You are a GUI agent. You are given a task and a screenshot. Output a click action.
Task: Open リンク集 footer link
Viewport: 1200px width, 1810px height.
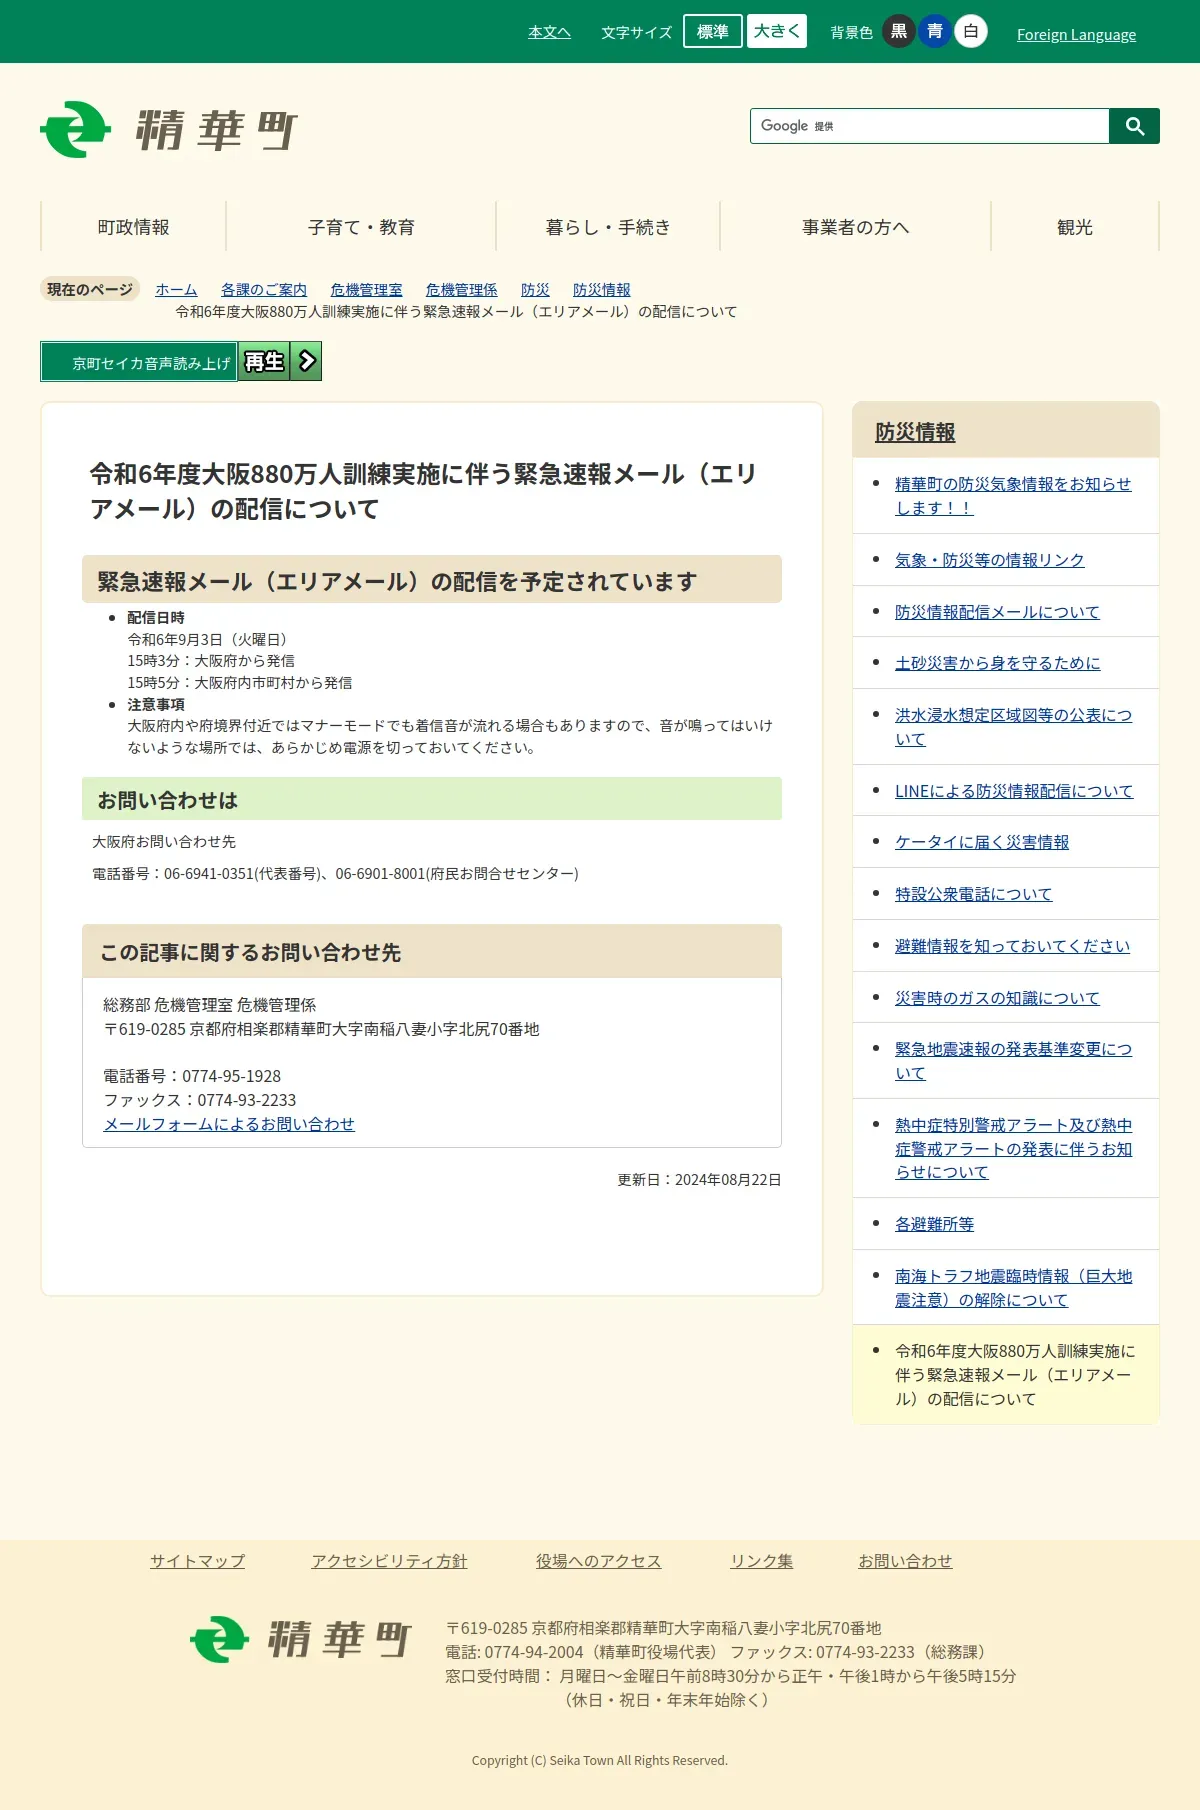(761, 1561)
